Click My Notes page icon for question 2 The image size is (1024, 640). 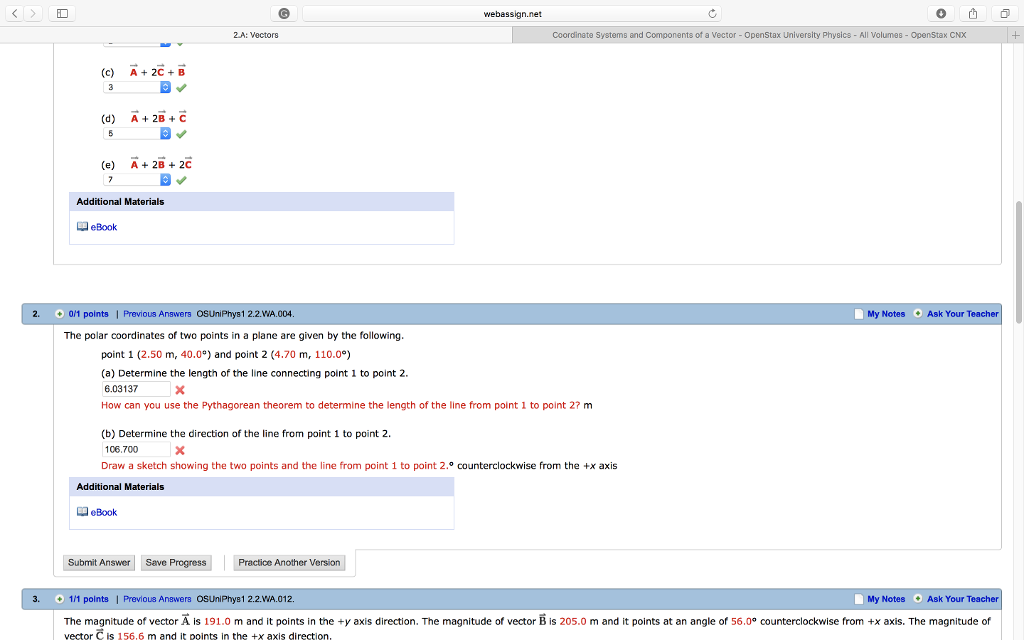[x=859, y=314]
